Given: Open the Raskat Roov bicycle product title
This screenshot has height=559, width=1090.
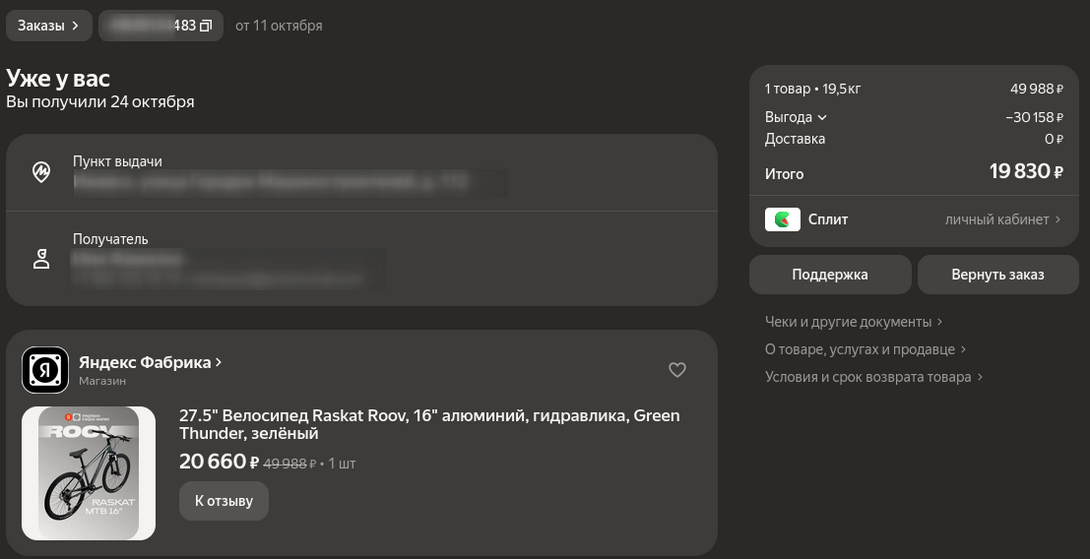Looking at the screenshot, I should [x=429, y=424].
